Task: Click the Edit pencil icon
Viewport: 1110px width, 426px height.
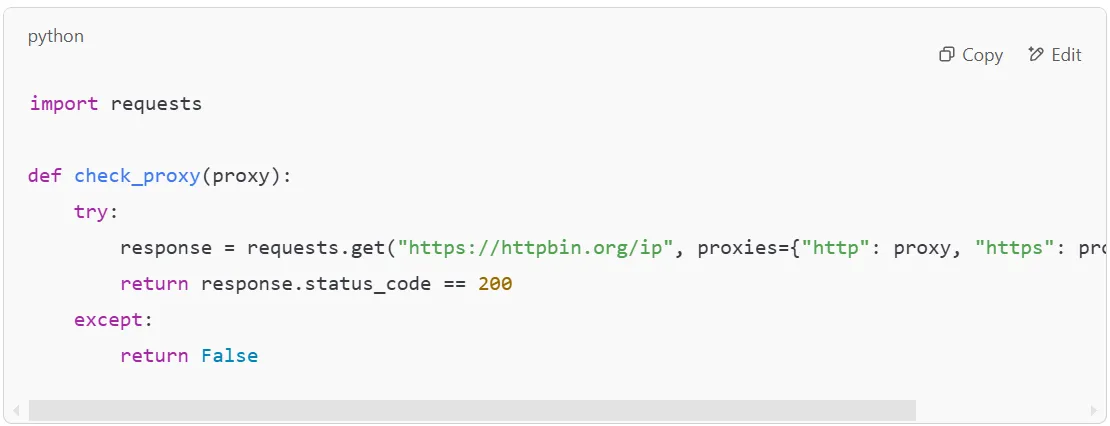Action: click(x=1036, y=55)
